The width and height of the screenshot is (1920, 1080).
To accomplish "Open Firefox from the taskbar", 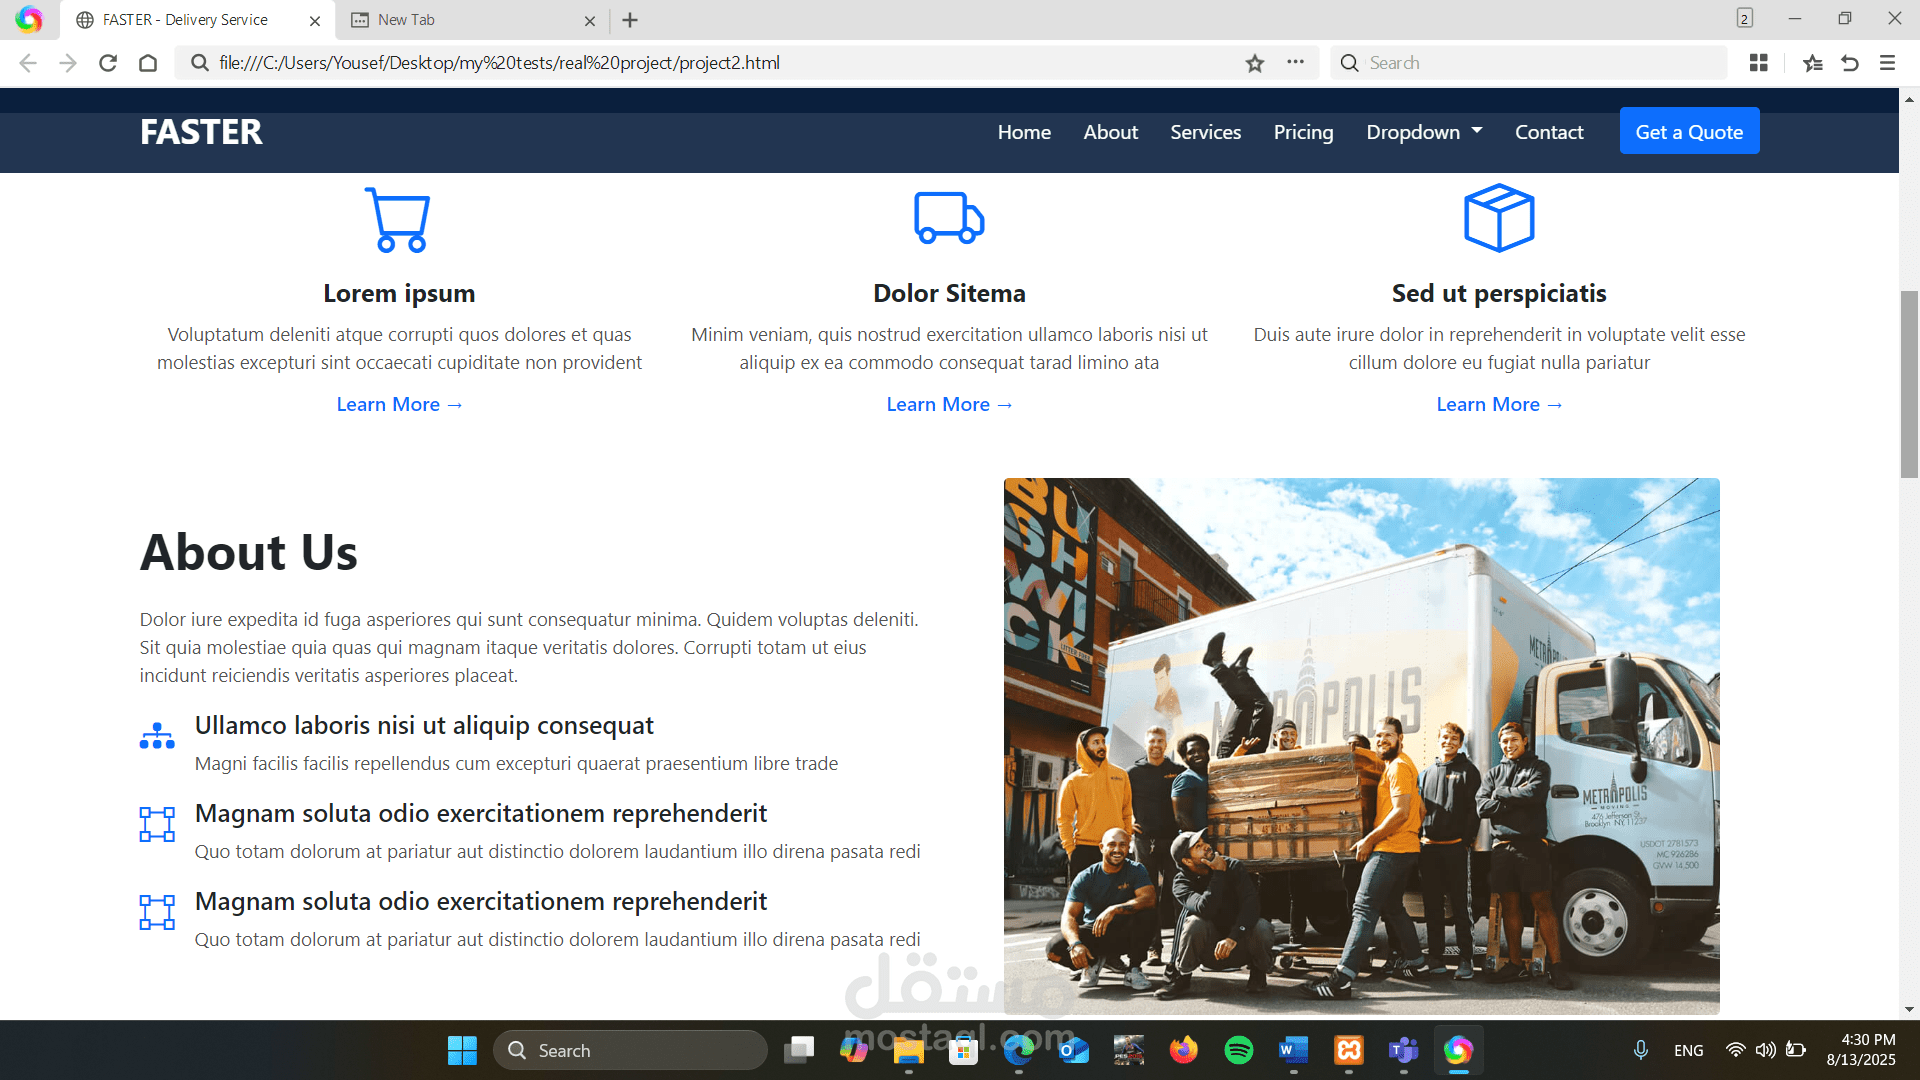I will (x=1184, y=1050).
